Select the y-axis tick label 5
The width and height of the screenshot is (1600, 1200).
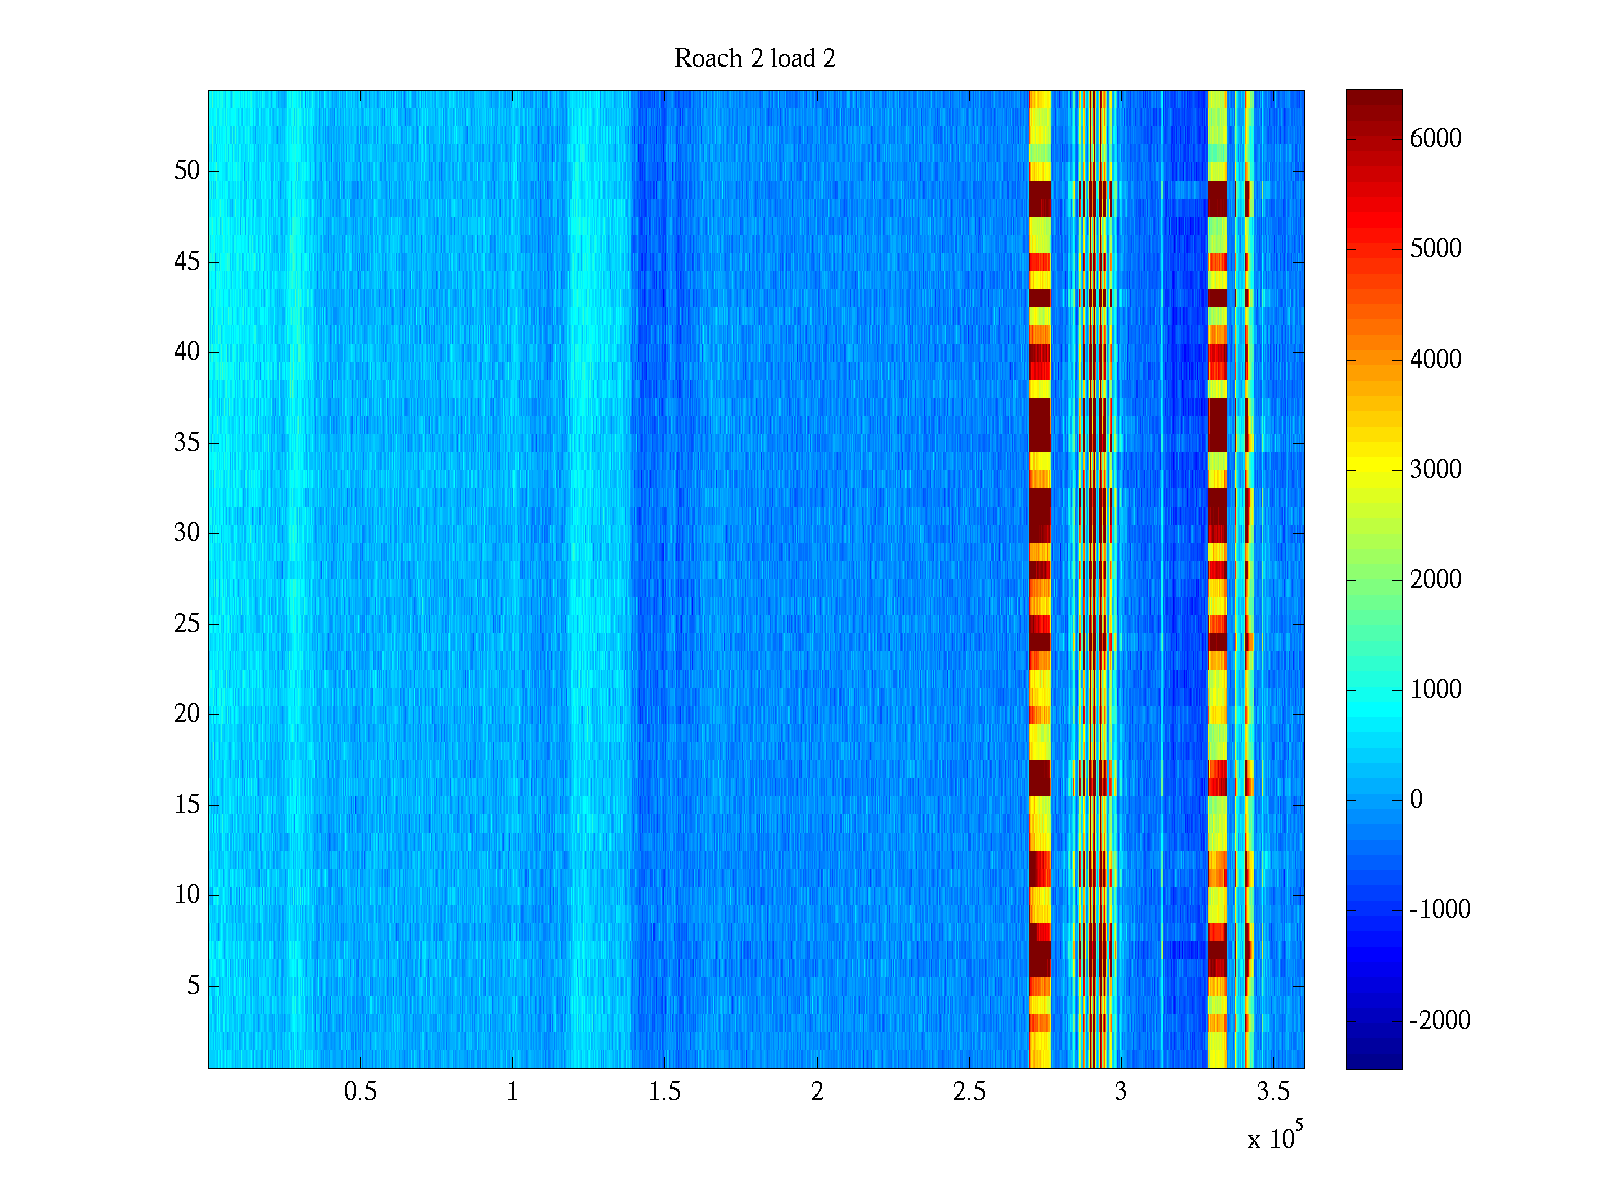(193, 986)
